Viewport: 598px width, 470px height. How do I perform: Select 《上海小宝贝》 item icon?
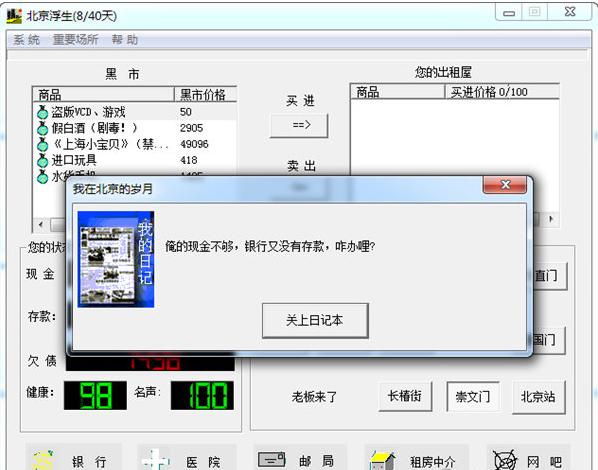[x=42, y=144]
